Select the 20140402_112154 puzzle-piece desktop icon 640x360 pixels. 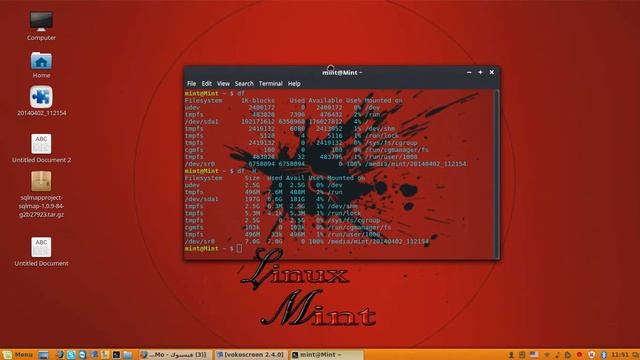pyautogui.click(x=41, y=97)
